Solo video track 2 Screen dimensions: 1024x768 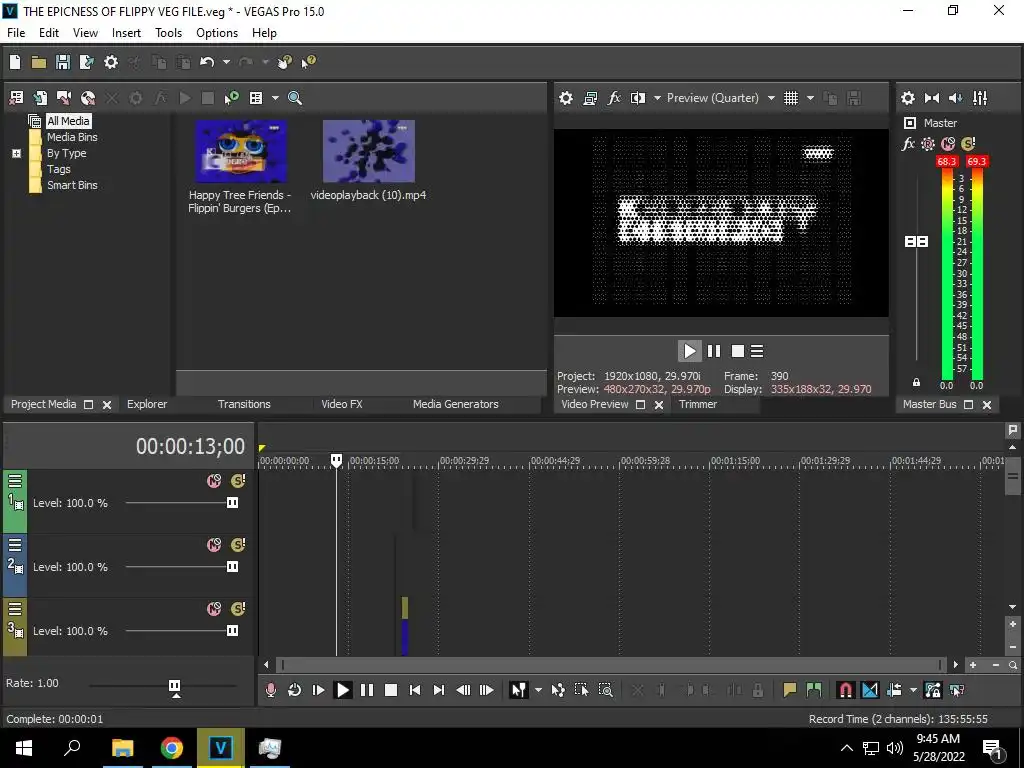pyautogui.click(x=238, y=545)
